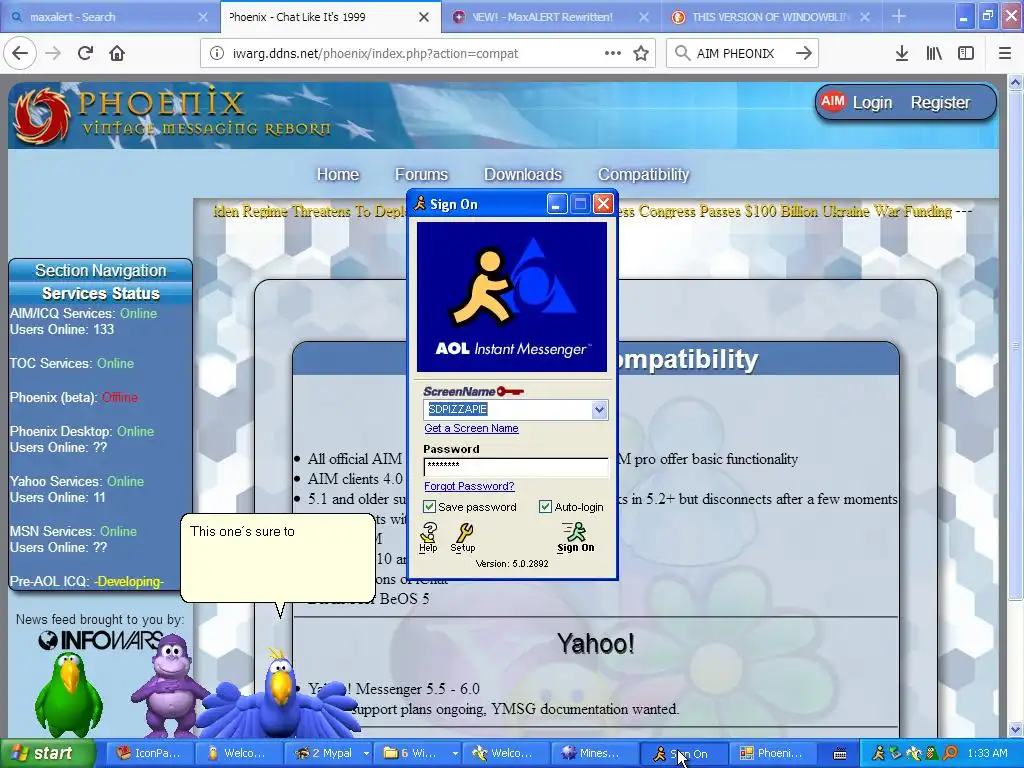Image resolution: width=1024 pixels, height=768 pixels.
Task: Click the INFOWARS news feed logo
Action: coord(101,641)
